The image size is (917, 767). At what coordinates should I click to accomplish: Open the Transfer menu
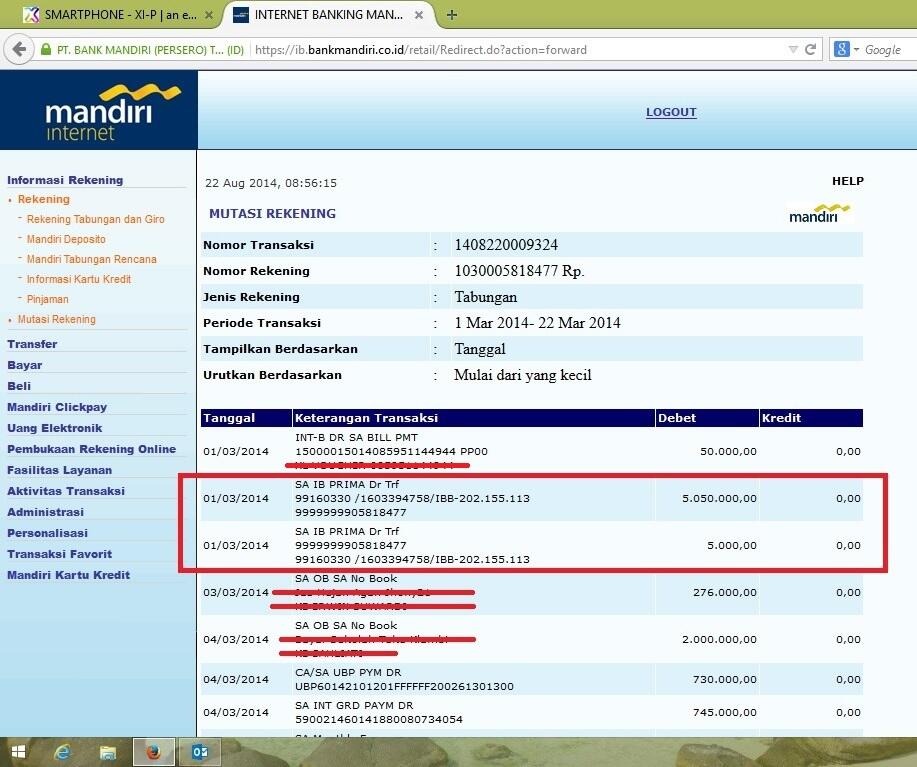tap(32, 344)
